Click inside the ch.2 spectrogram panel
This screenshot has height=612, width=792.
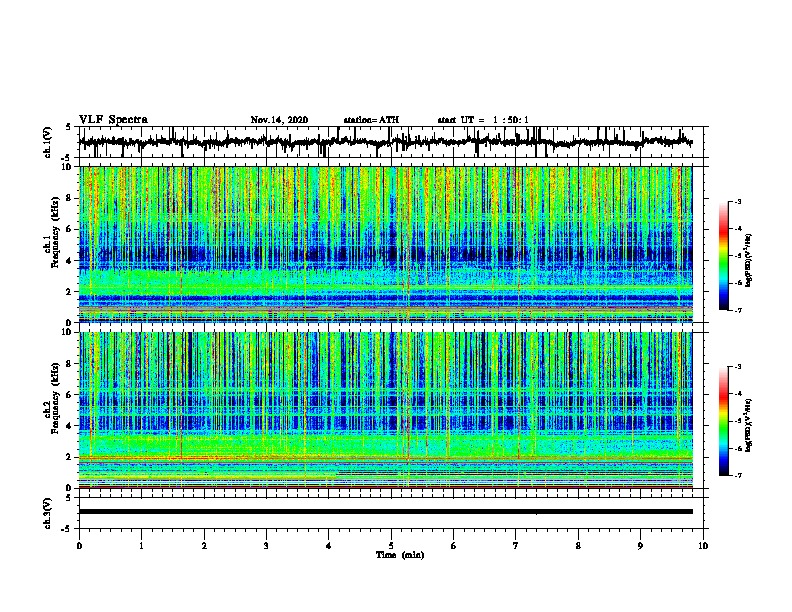pos(386,410)
